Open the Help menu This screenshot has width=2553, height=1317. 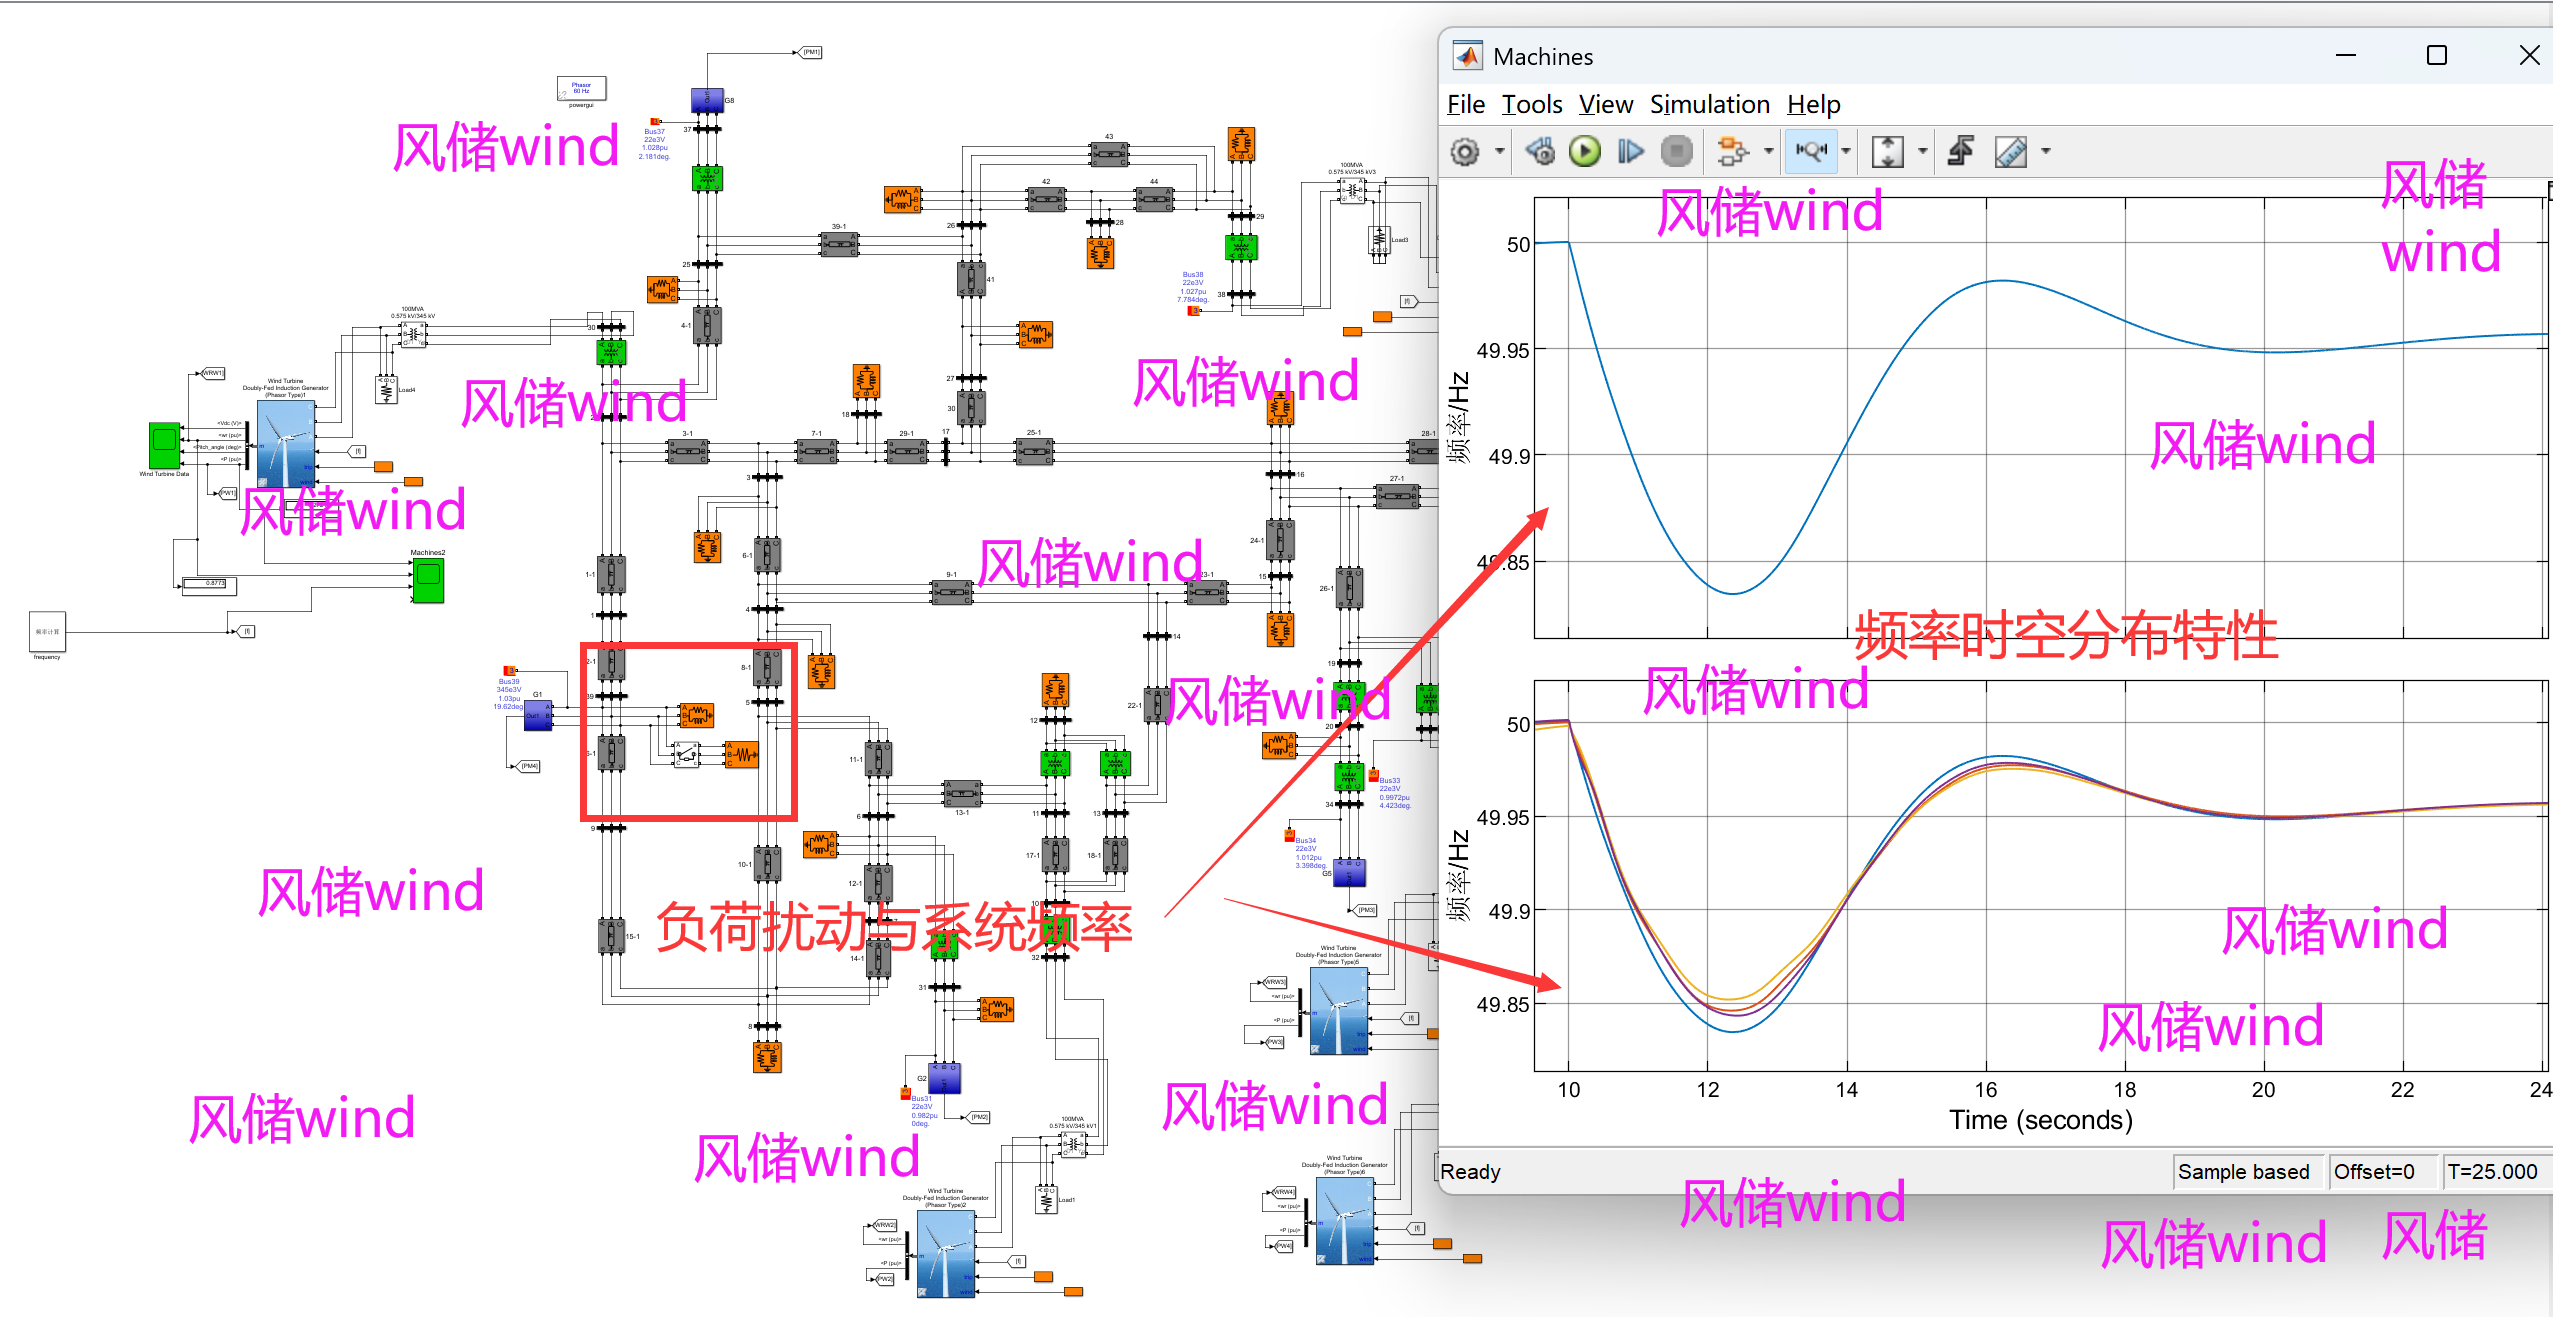coord(1813,105)
